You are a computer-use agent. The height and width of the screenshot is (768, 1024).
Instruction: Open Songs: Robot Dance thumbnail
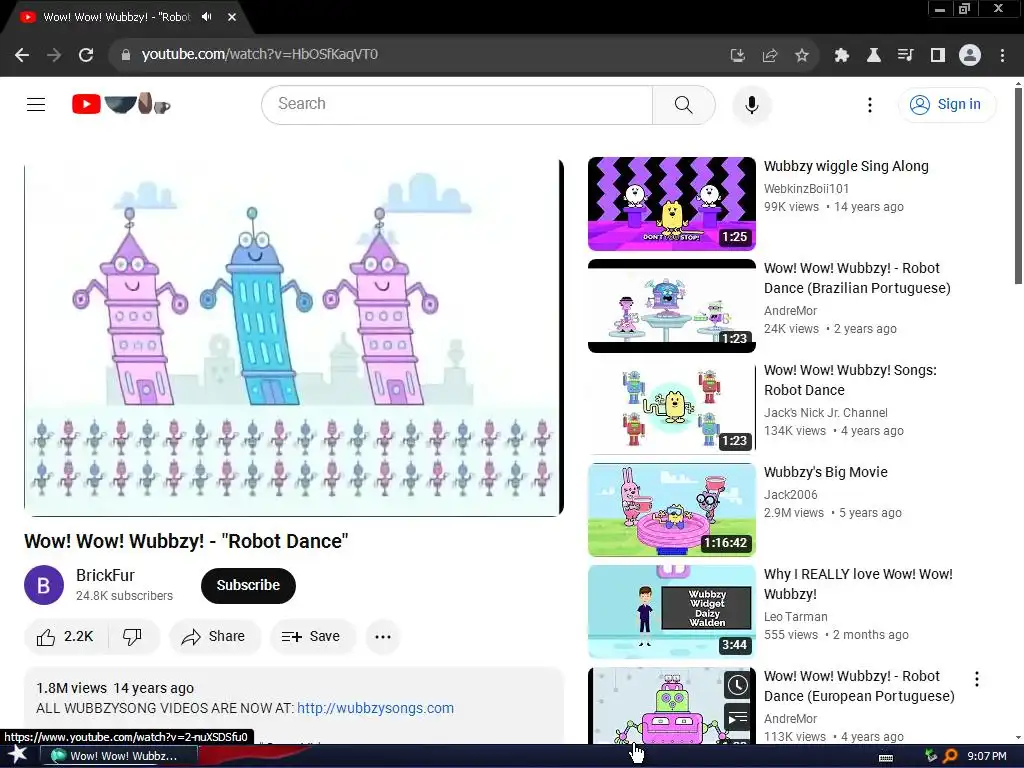[x=671, y=408]
